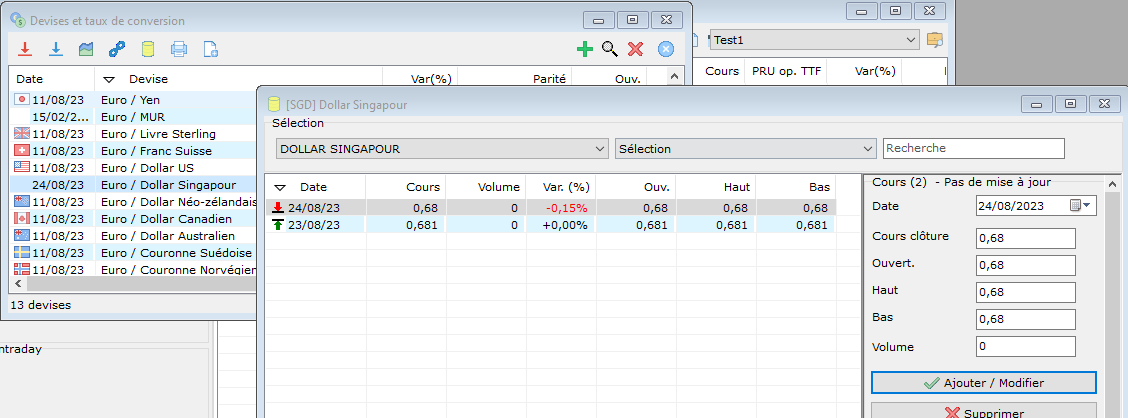
Task: Click the PRU op. TTF header in back window
Action: pyautogui.click(x=786, y=71)
